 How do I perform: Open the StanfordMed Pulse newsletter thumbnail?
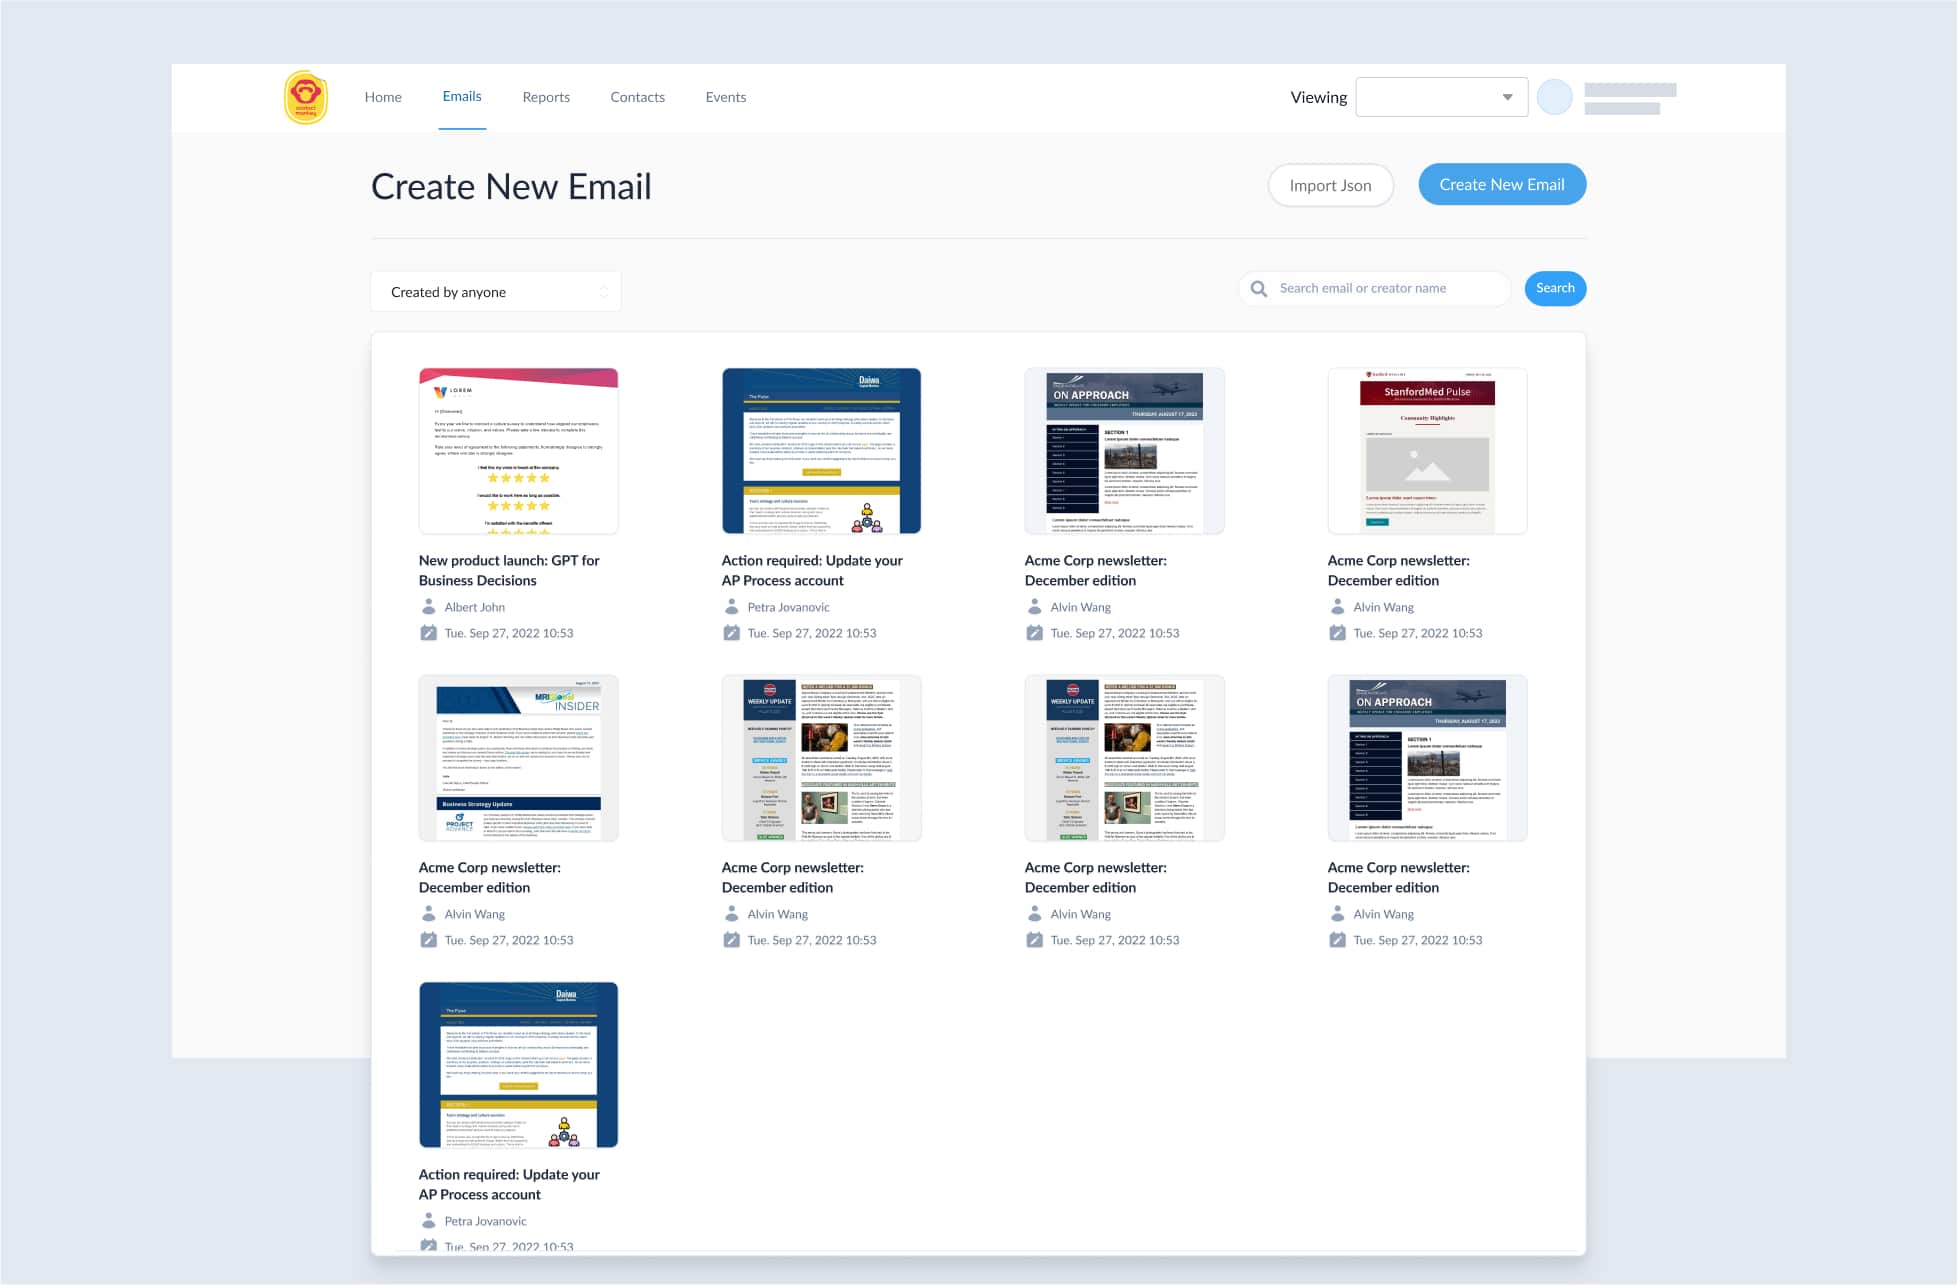point(1427,452)
